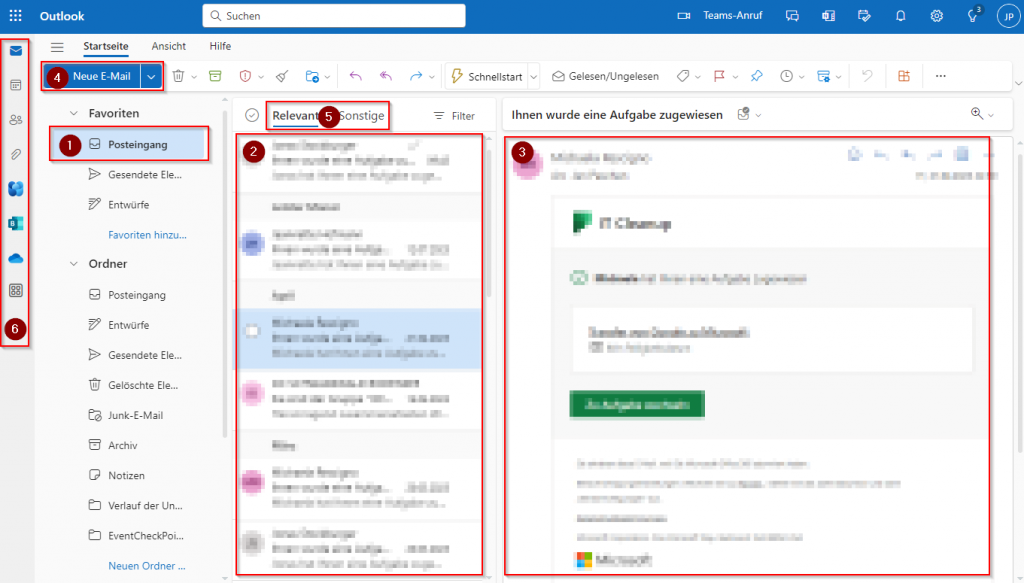This screenshot has height=583, width=1024.
Task: Open the Calendar from the left sidebar
Action: (x=16, y=85)
